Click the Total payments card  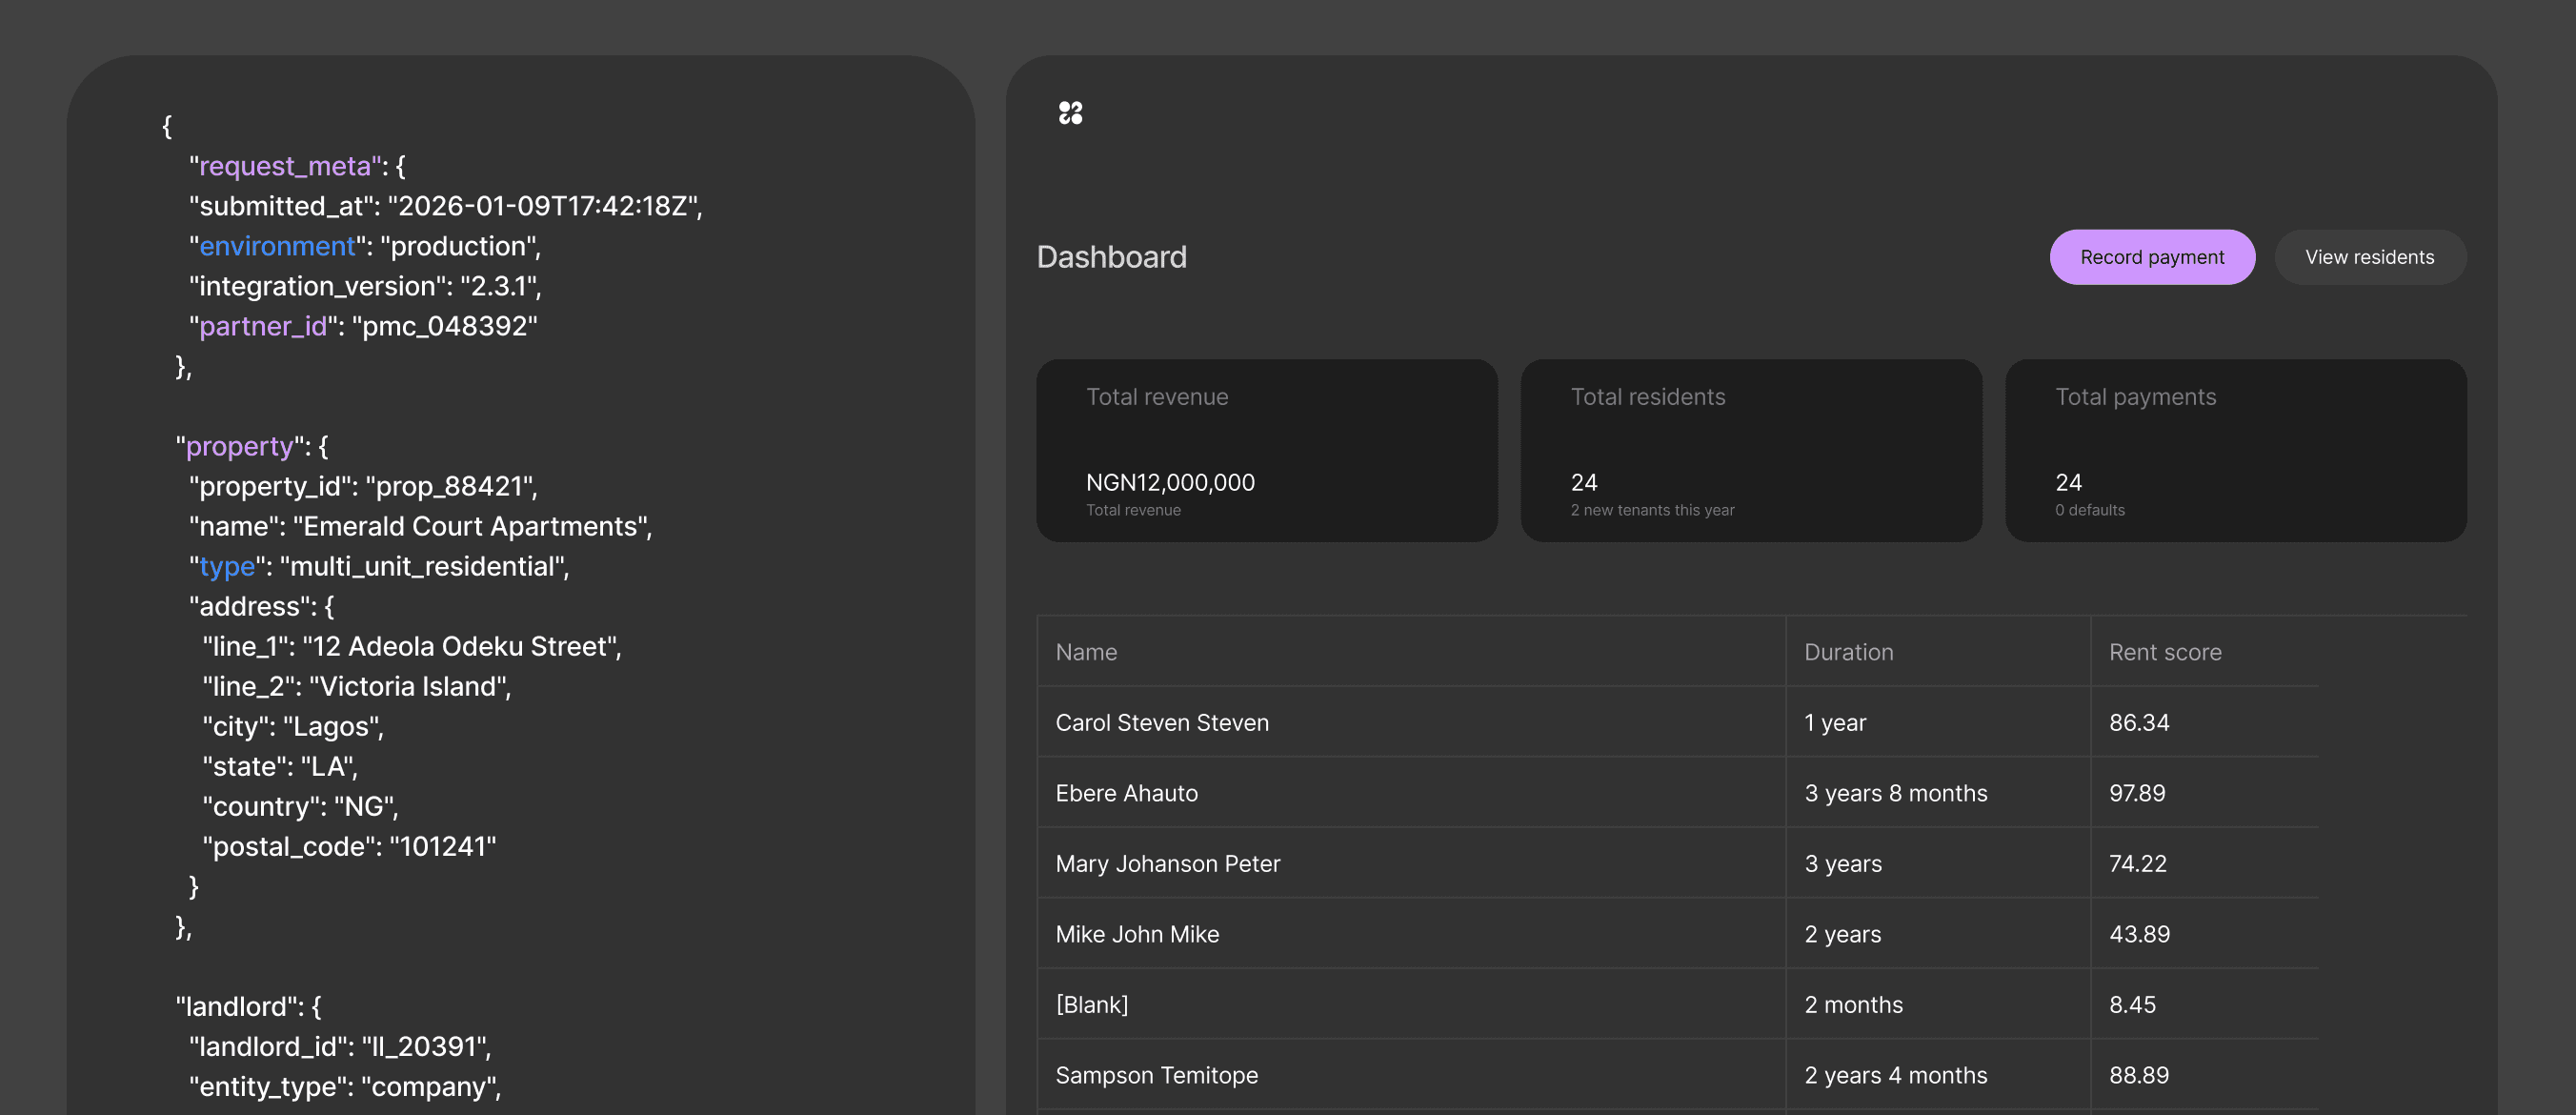2235,450
